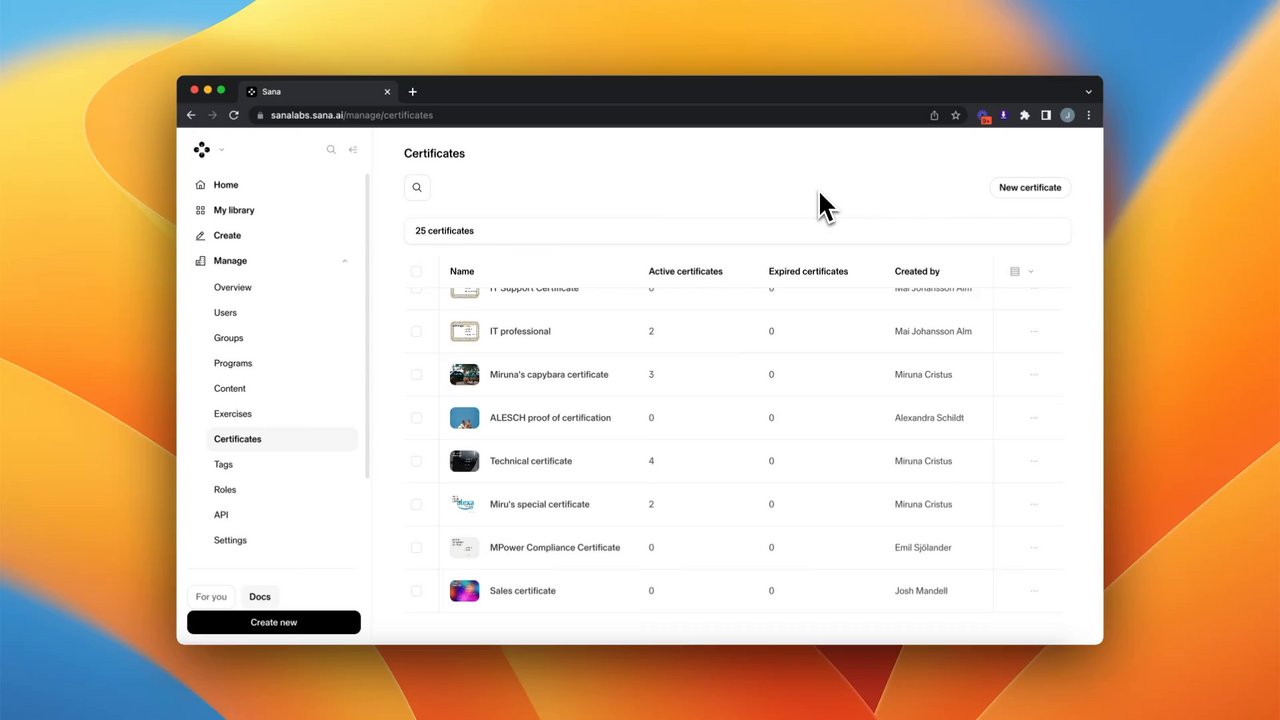The image size is (1280, 720).
Task: Toggle the Chrome side panel icon
Action: (1046, 115)
